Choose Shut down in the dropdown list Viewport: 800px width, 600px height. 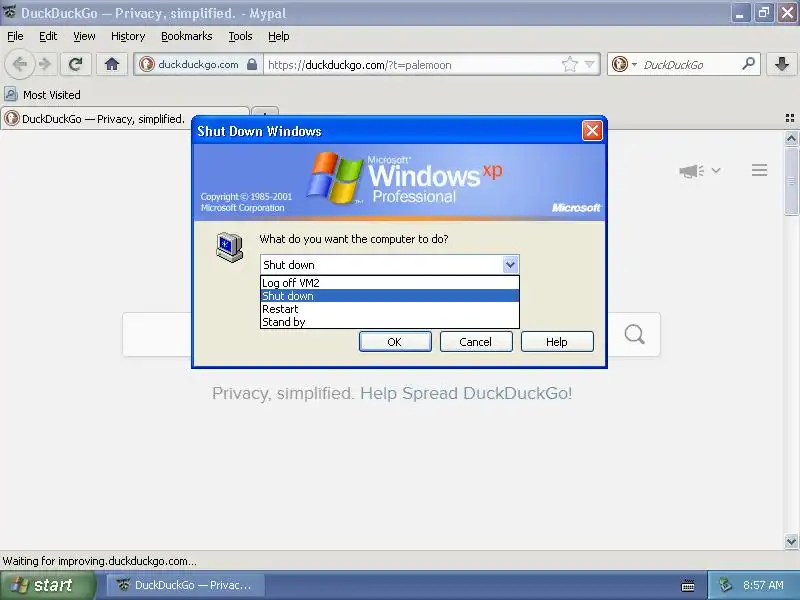[x=390, y=296]
